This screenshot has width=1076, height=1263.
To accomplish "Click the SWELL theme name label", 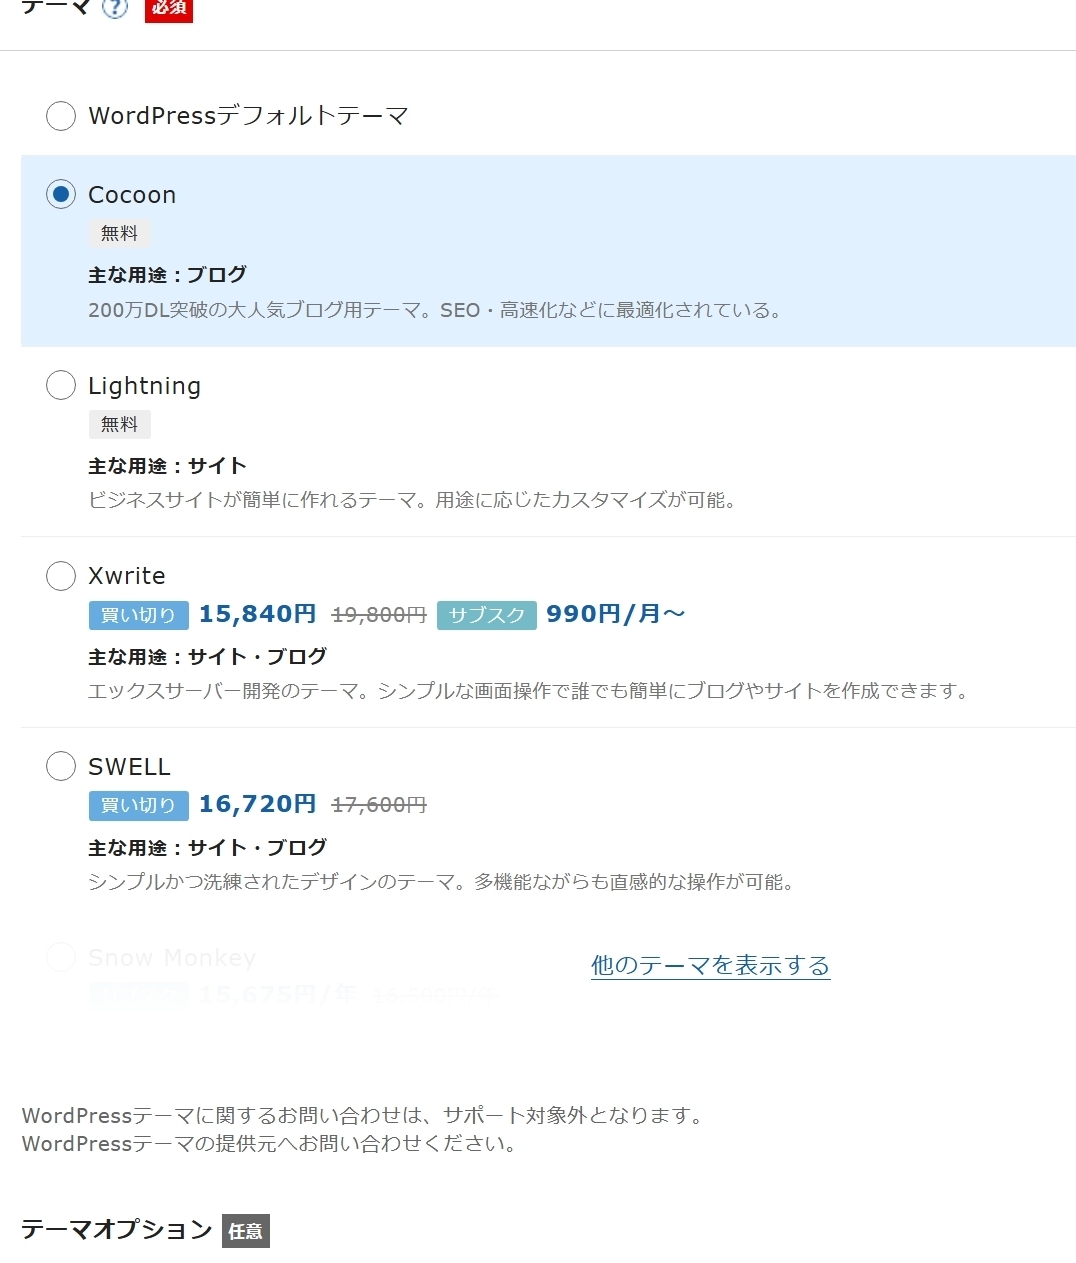I will tap(129, 767).
